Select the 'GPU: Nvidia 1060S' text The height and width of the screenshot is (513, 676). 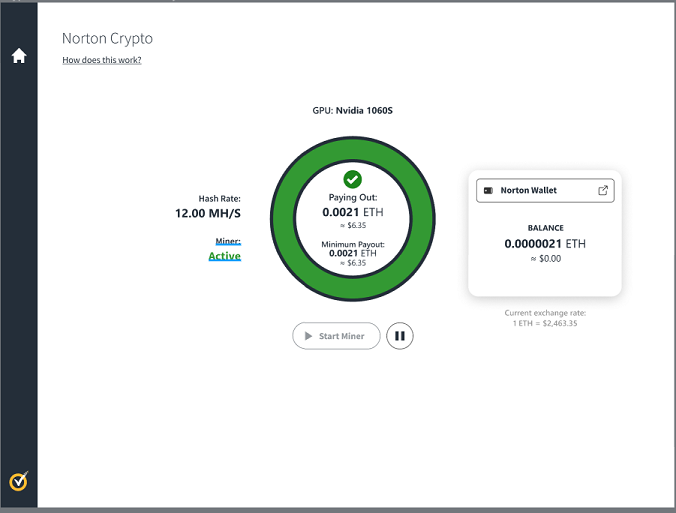click(x=352, y=110)
